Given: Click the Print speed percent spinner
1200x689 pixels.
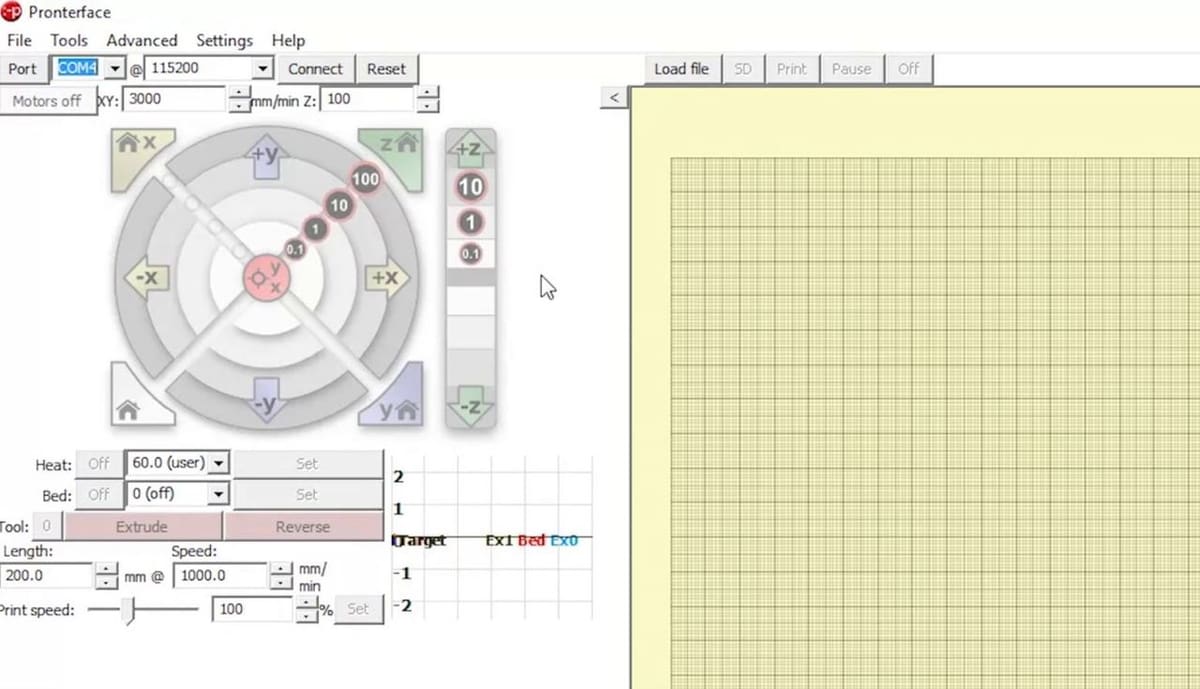Looking at the screenshot, I should click(x=307, y=609).
